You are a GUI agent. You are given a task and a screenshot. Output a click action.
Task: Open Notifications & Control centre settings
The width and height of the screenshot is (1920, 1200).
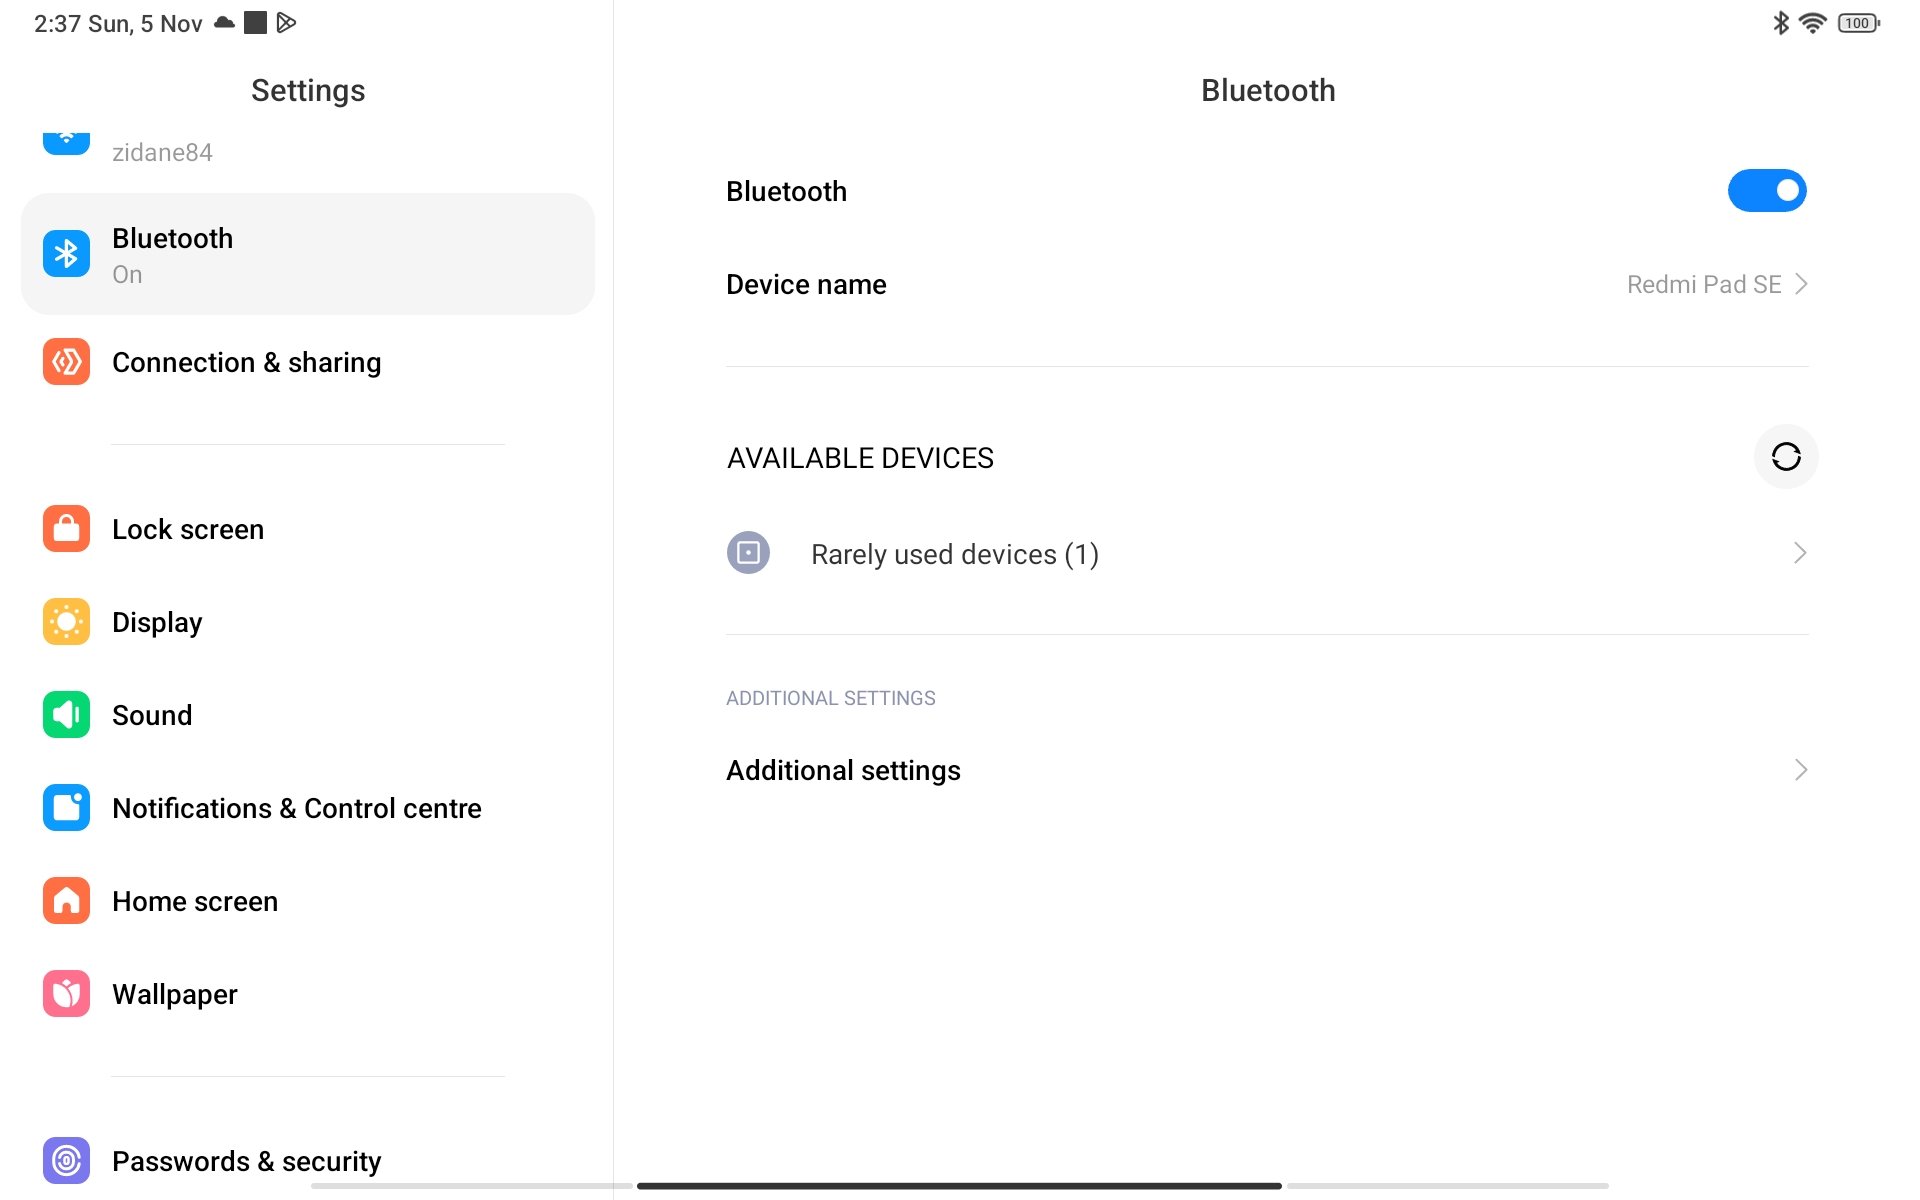click(296, 808)
